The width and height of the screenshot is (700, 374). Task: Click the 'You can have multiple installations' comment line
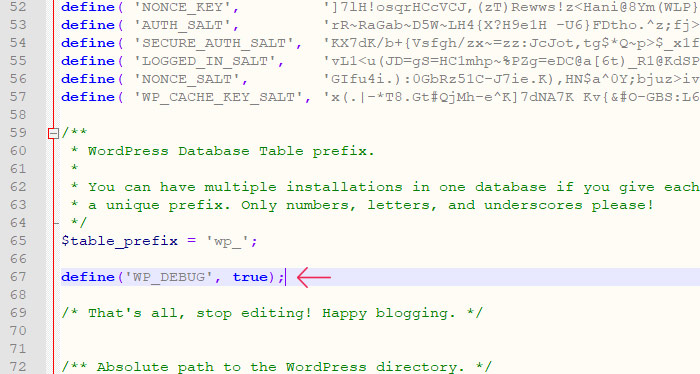pos(384,187)
